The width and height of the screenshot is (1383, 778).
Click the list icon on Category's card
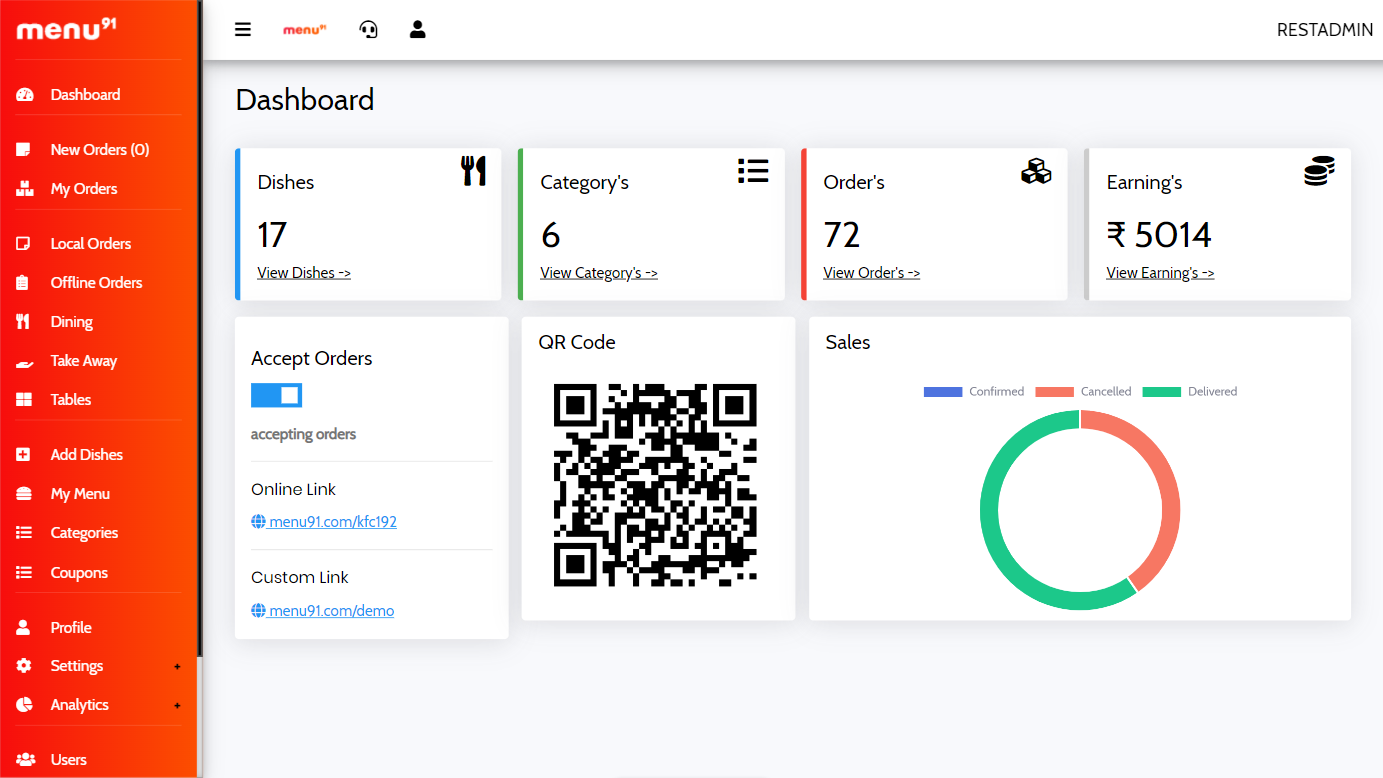tap(753, 170)
